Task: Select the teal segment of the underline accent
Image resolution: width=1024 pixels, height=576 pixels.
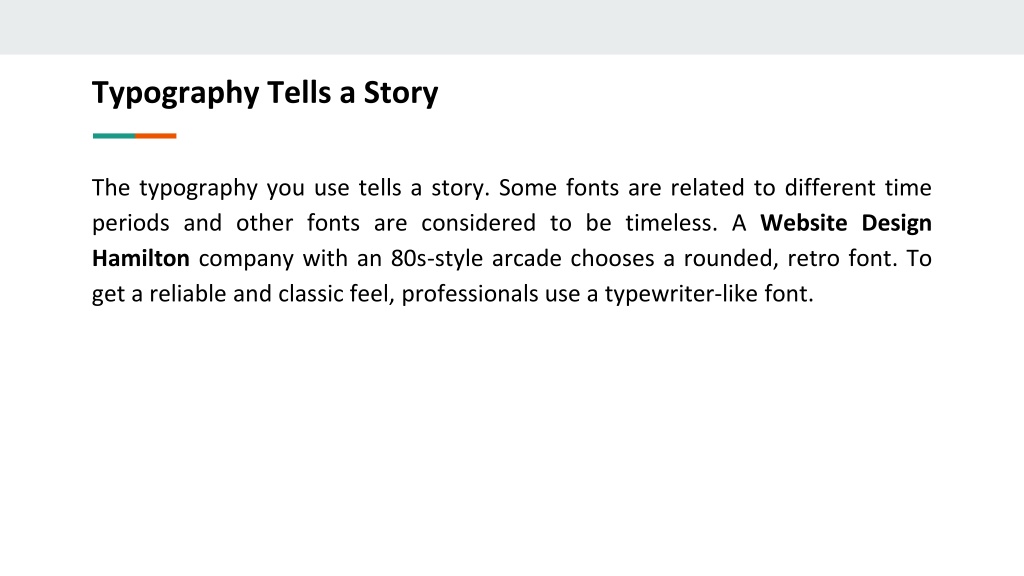Action: (x=114, y=136)
